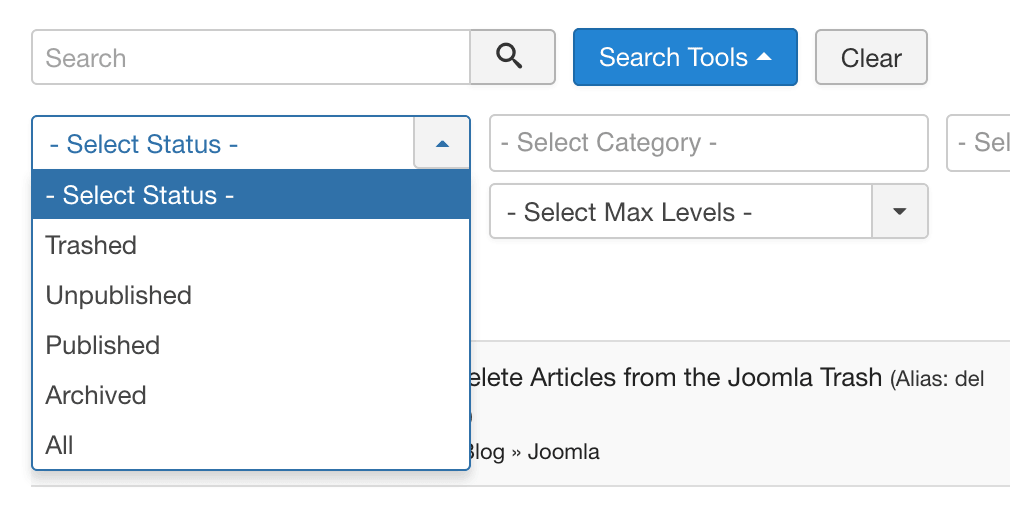Click the magnifying glass search icon

(x=511, y=57)
